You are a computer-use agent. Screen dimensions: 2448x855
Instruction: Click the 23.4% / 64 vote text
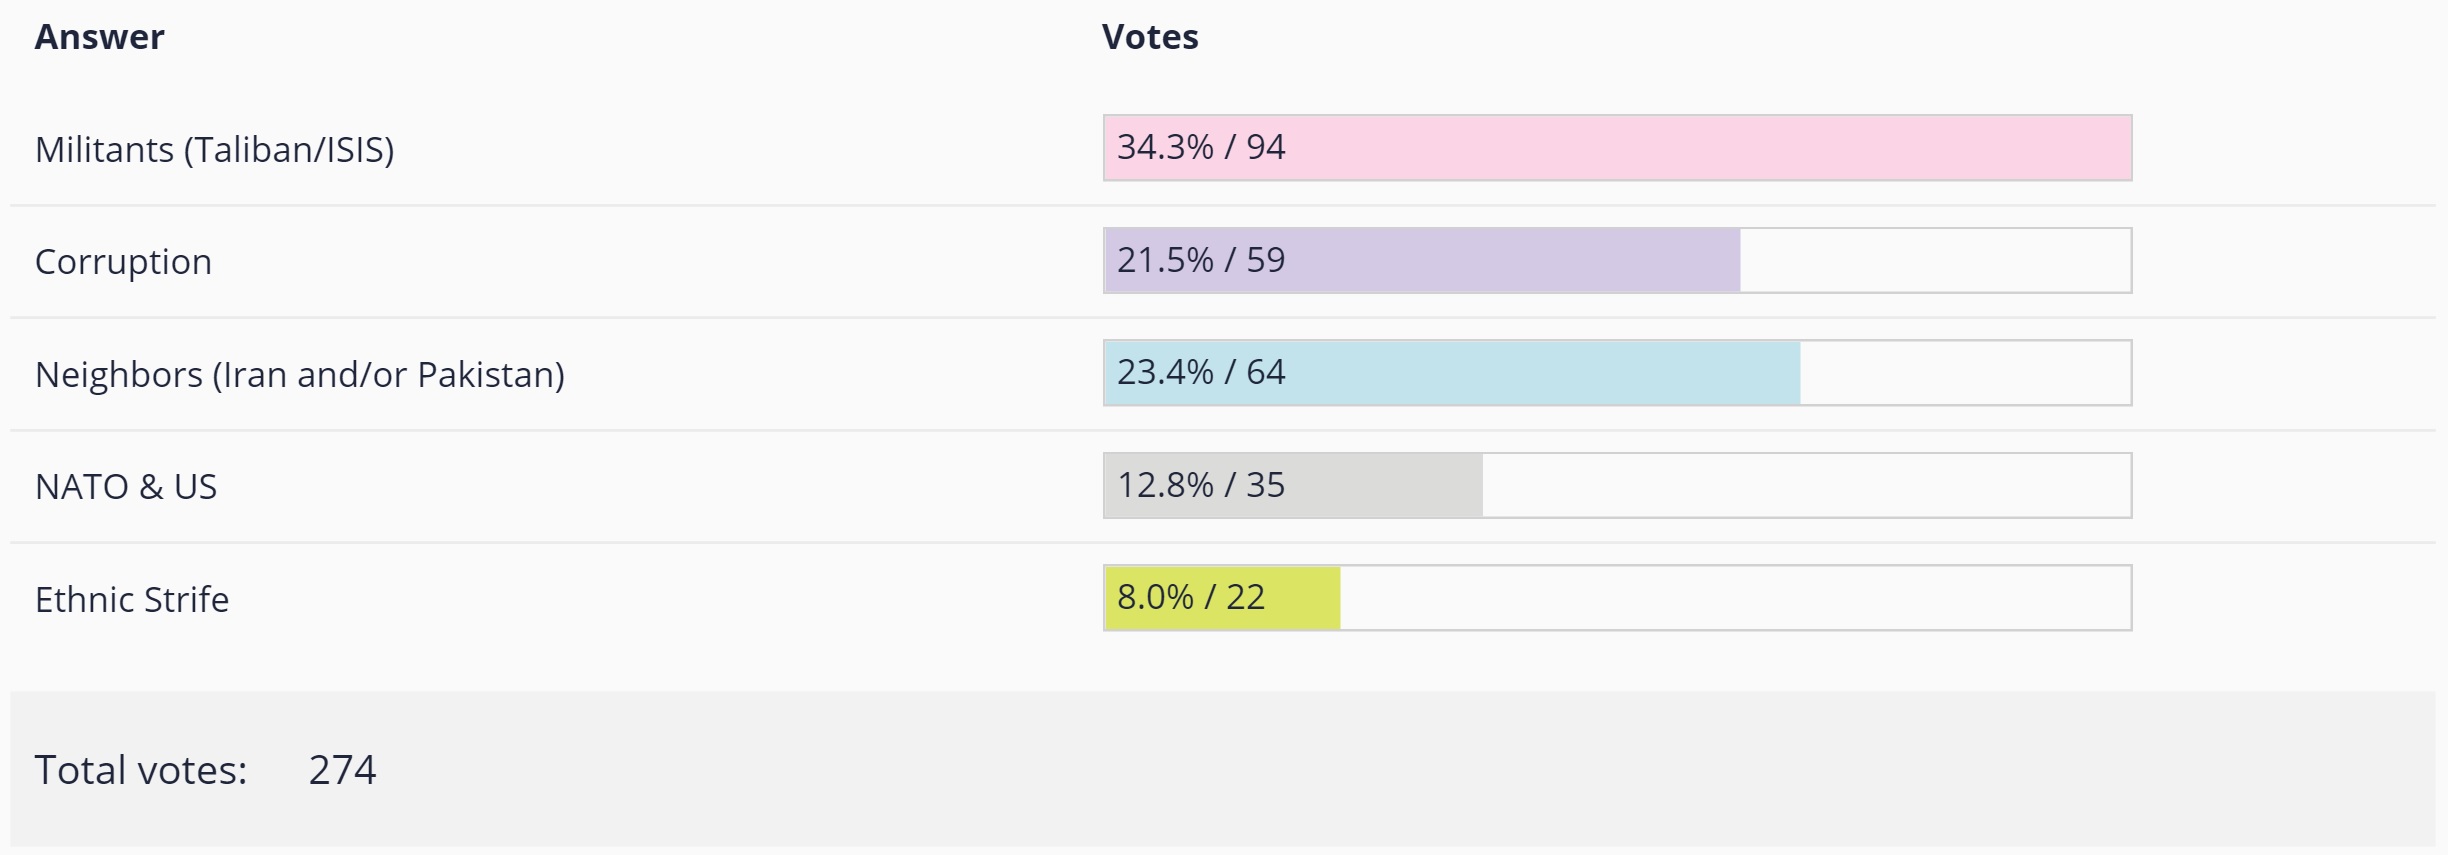pyautogui.click(x=1200, y=372)
